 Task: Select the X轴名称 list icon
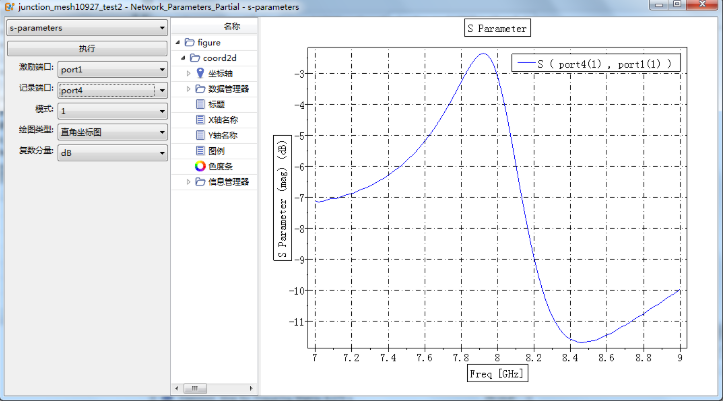(x=201, y=120)
